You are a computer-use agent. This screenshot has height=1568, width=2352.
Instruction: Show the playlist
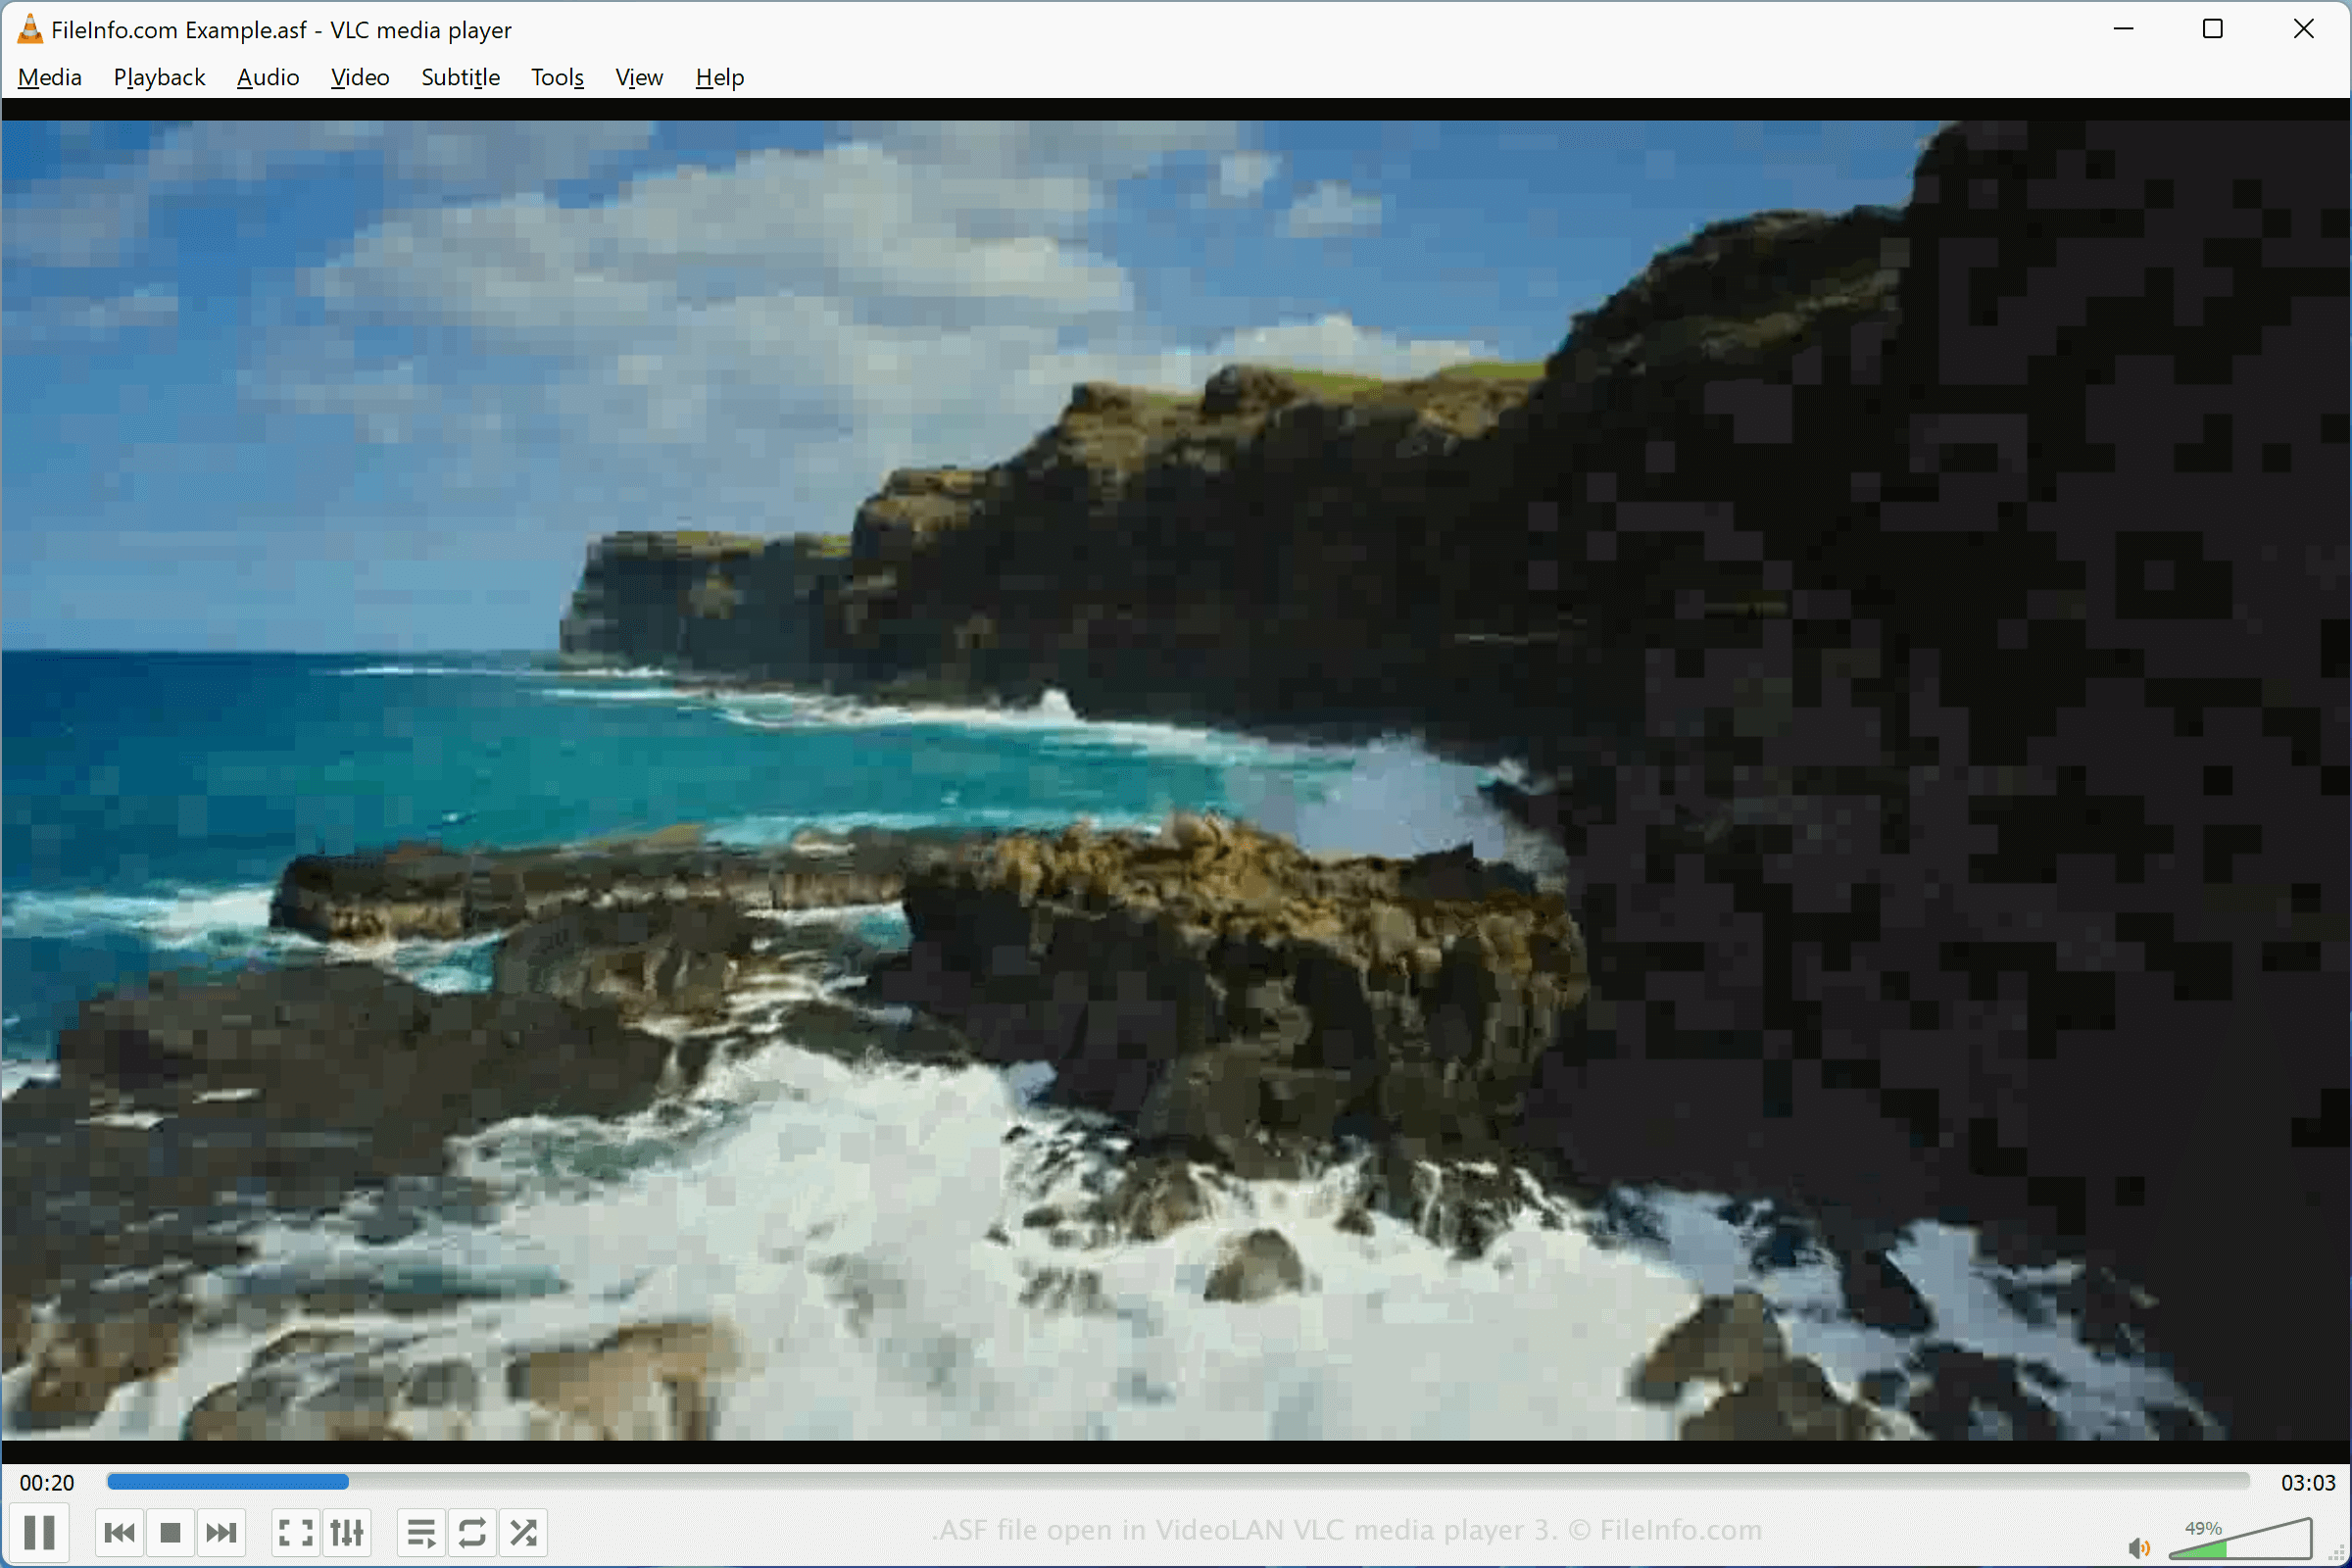point(422,1531)
